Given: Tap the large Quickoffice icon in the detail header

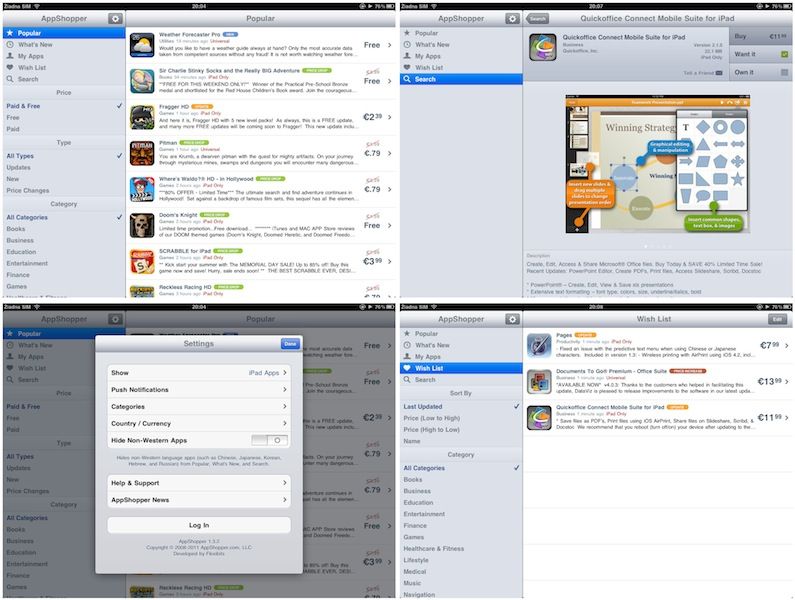Looking at the screenshot, I should (543, 47).
